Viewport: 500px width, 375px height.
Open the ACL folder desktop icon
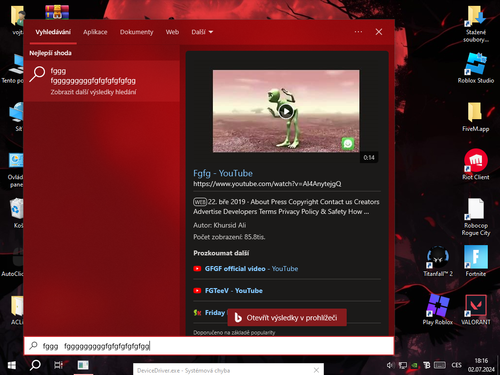click(17, 310)
